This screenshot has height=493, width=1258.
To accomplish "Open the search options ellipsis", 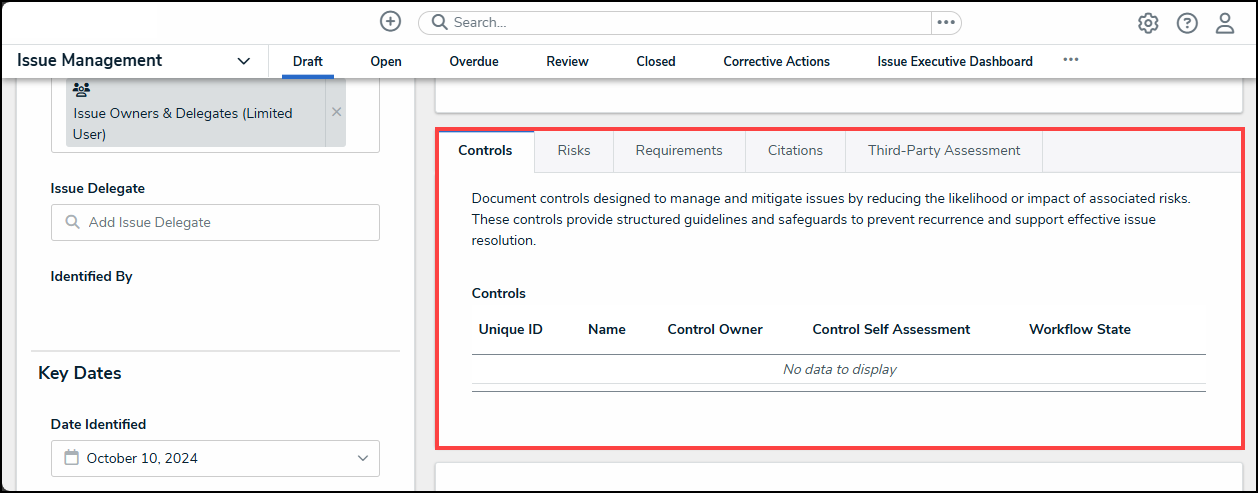I will 946,22.
